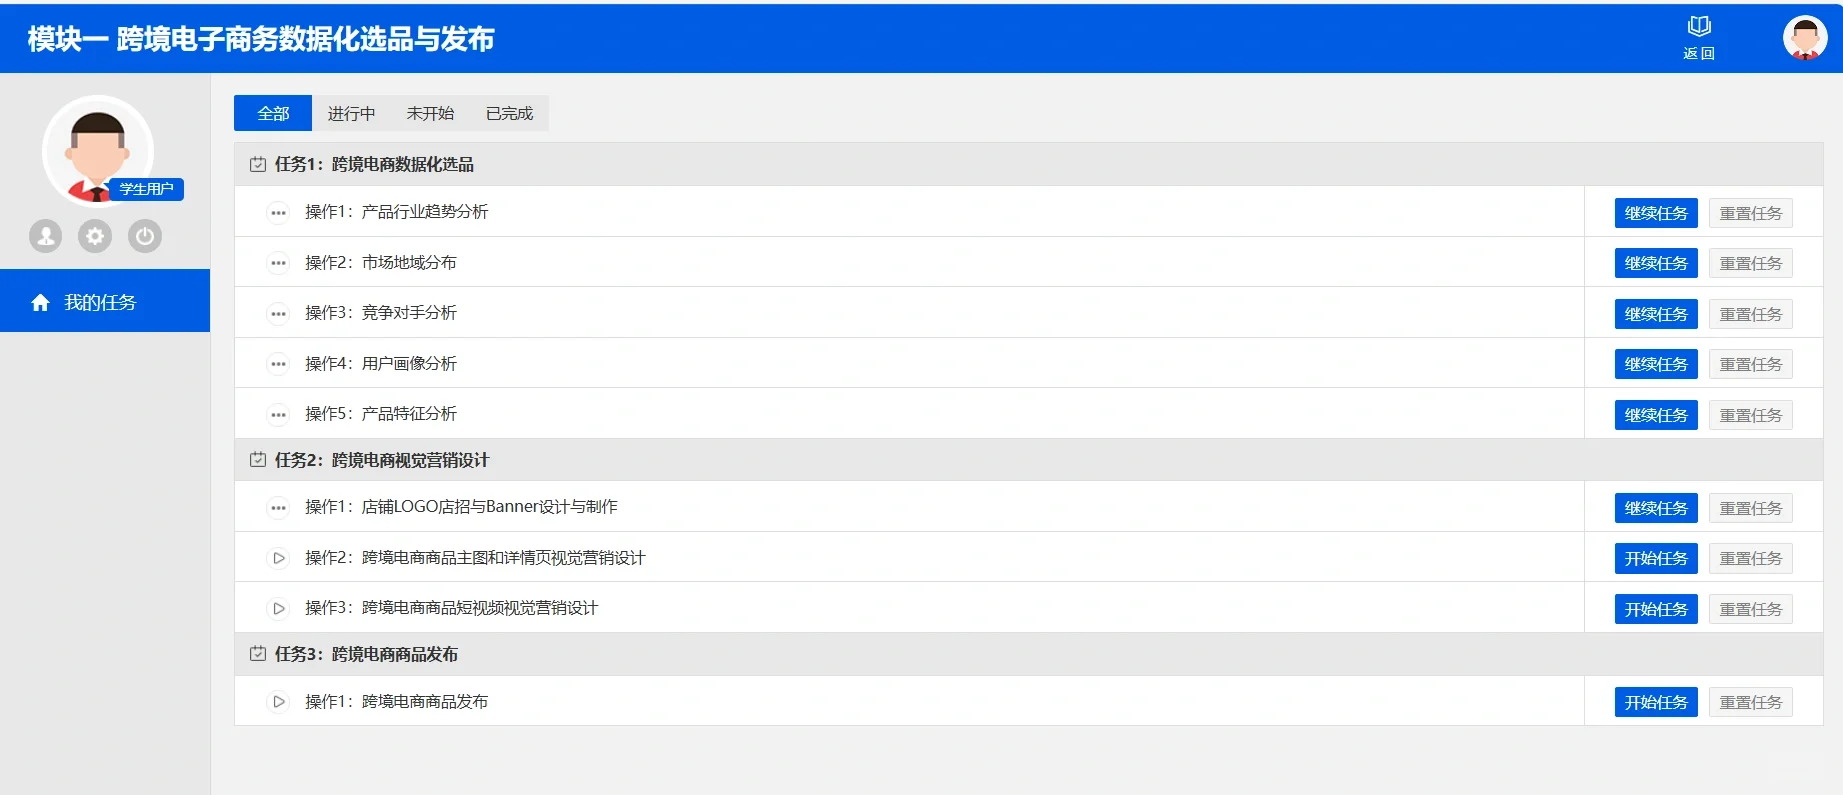Click 开始任务 for 主图和详情页视觉营销设计
1843x795 pixels.
pyautogui.click(x=1656, y=558)
